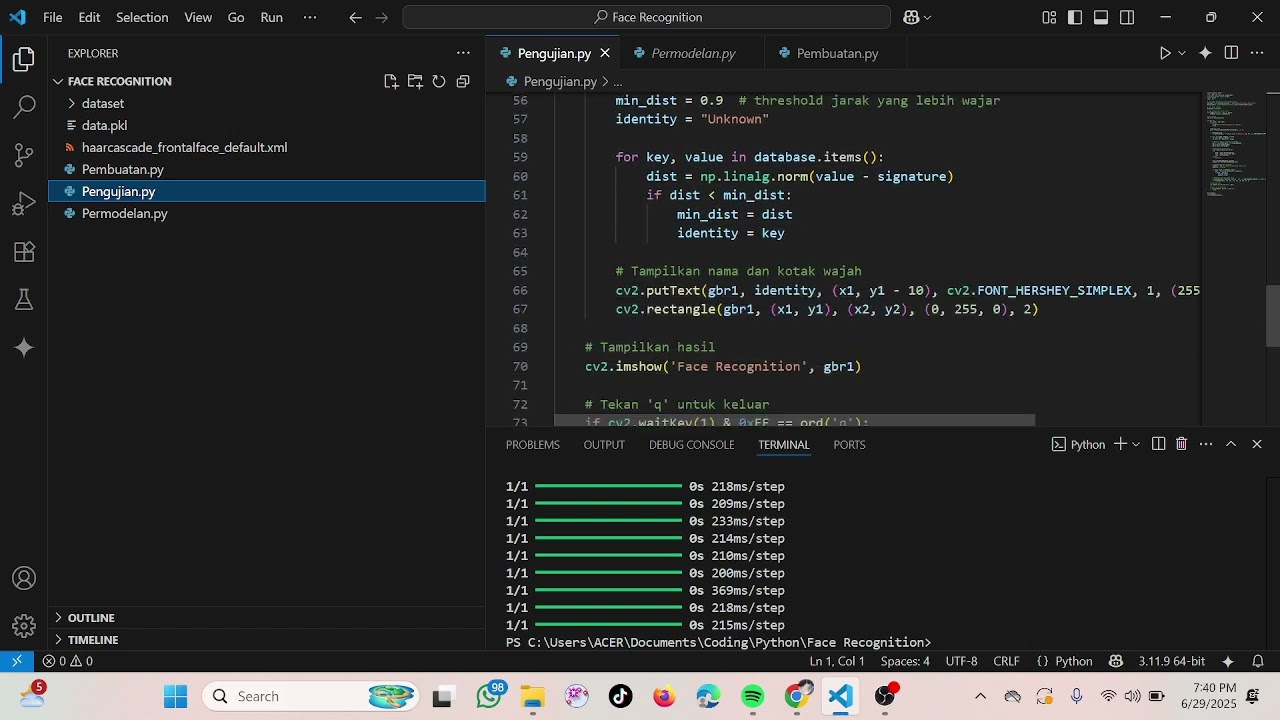The image size is (1280, 720).
Task: Click the editor vertical scrollbar thumb
Action: point(1273,315)
